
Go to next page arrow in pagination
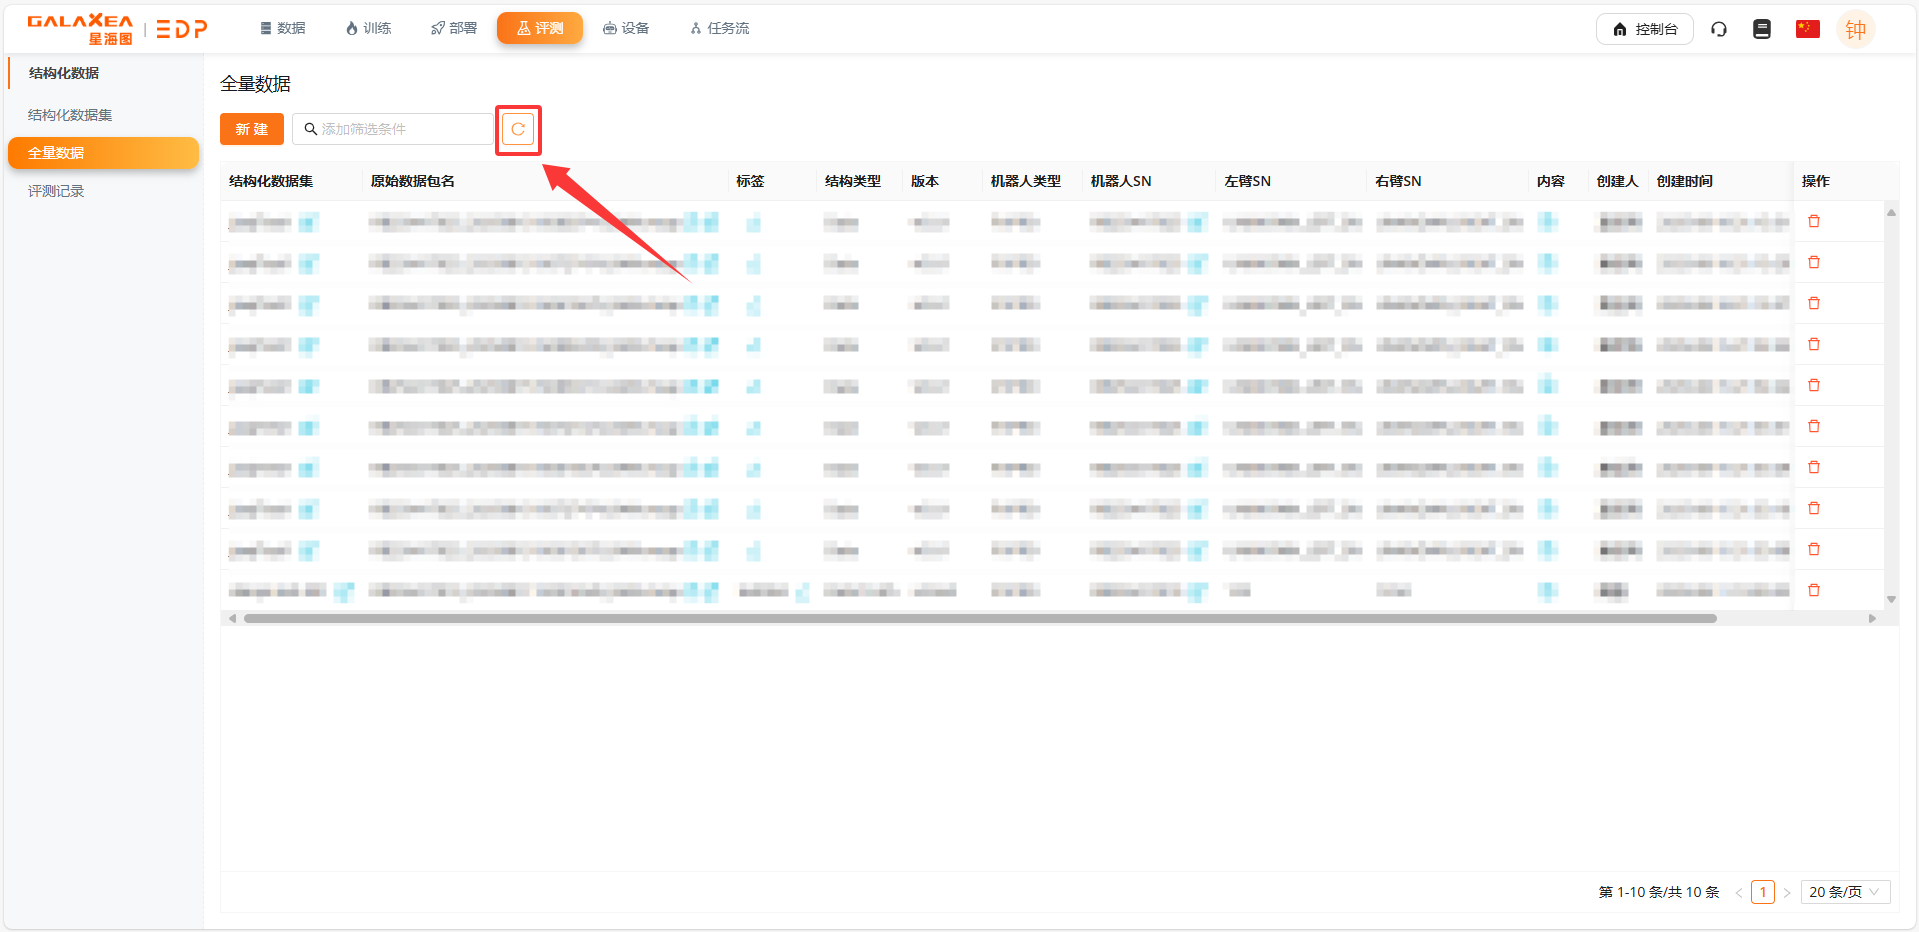coord(1787,892)
